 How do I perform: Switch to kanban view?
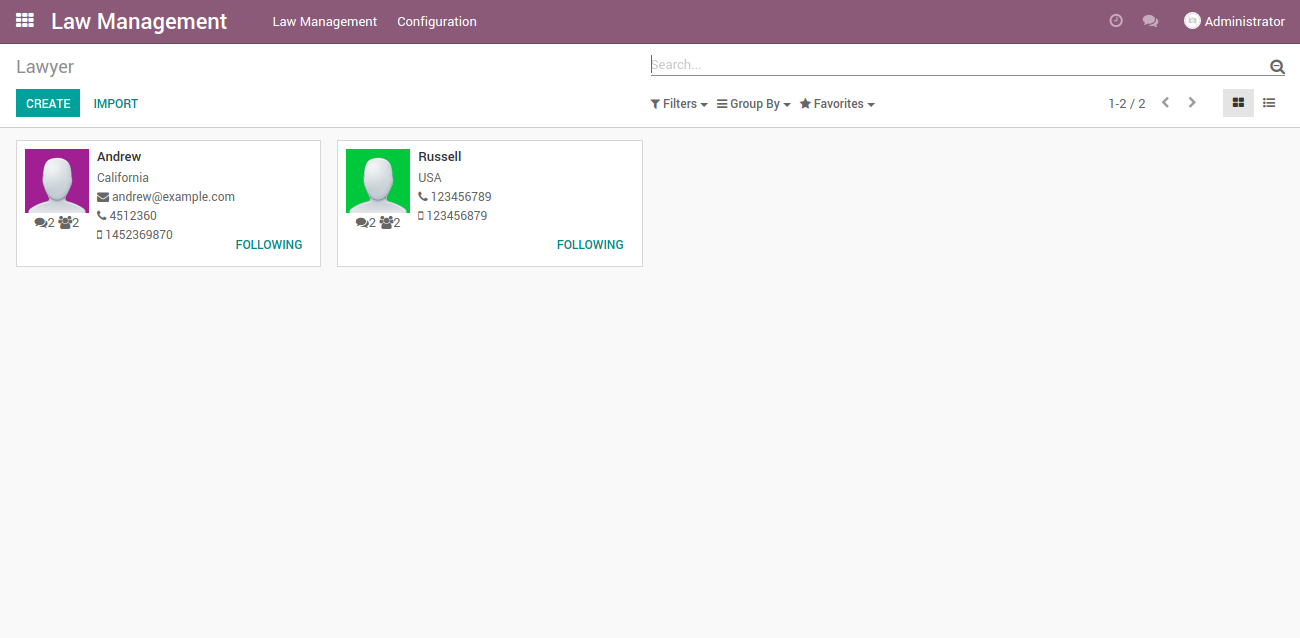[1238, 103]
